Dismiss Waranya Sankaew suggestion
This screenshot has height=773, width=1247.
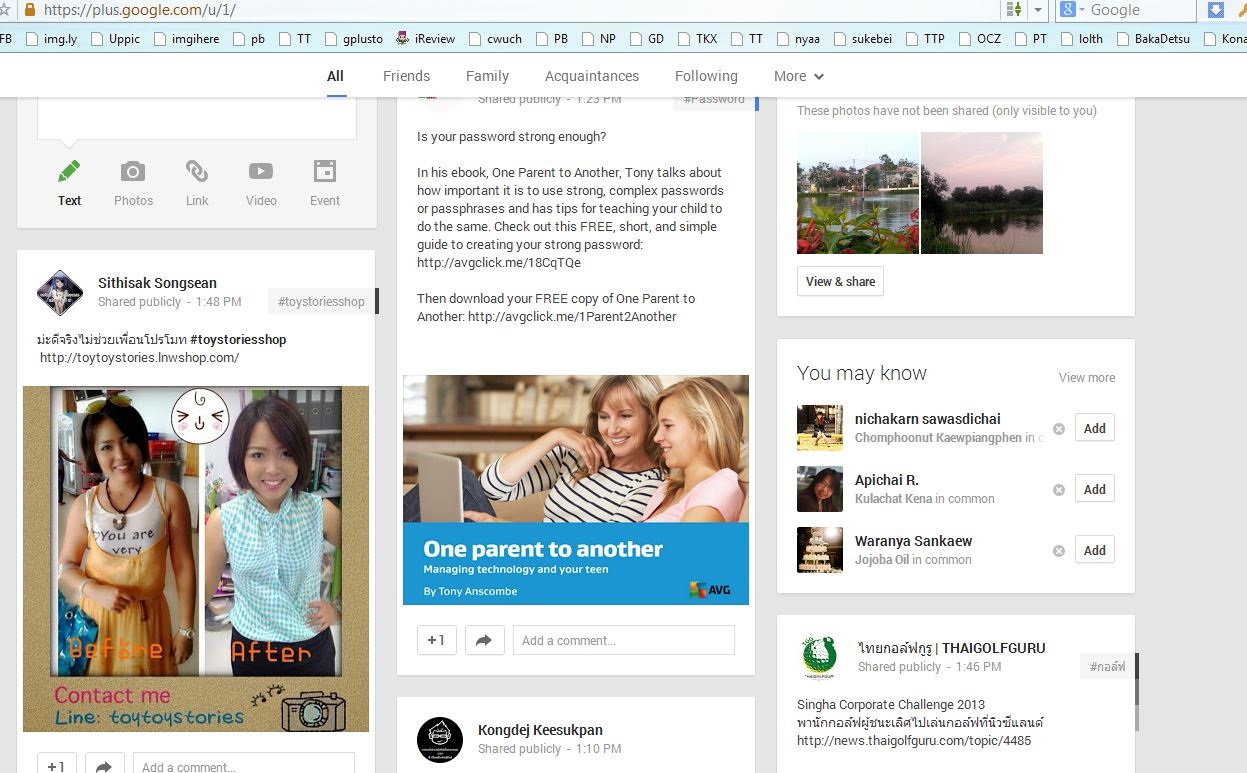tap(1059, 550)
